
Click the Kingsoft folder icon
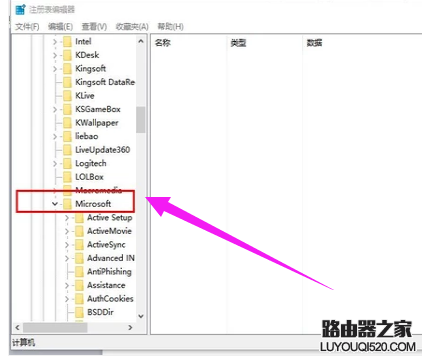point(67,69)
